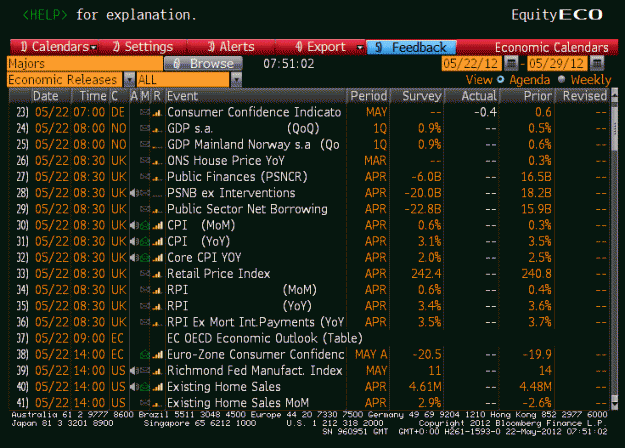625x448 pixels.
Task: Click the Economic Releases combo field
Action: [65, 80]
